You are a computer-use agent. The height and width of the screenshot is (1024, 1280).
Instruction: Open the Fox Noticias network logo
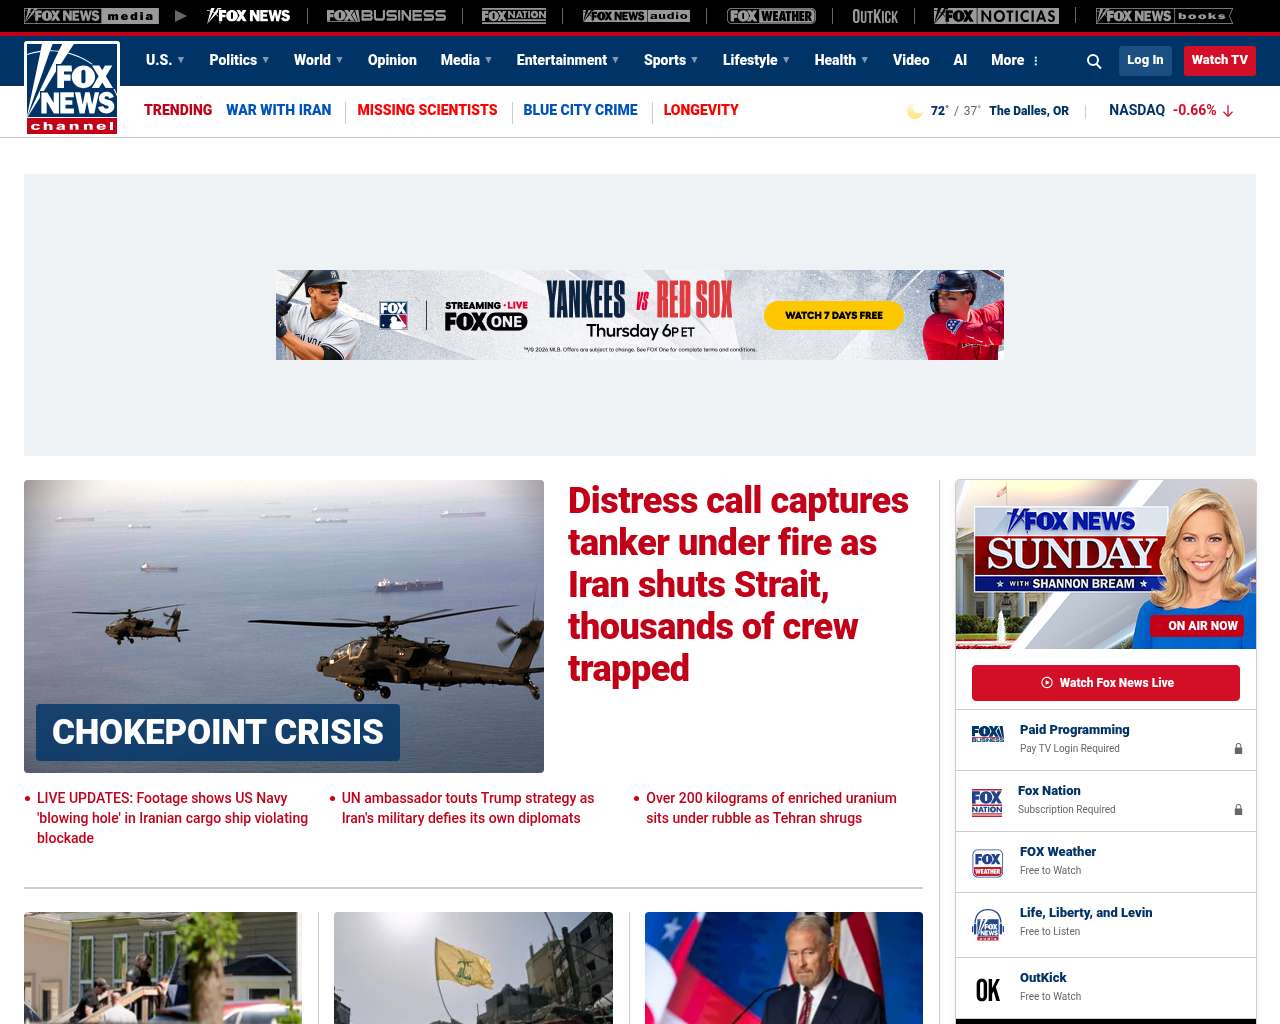pyautogui.click(x=996, y=16)
